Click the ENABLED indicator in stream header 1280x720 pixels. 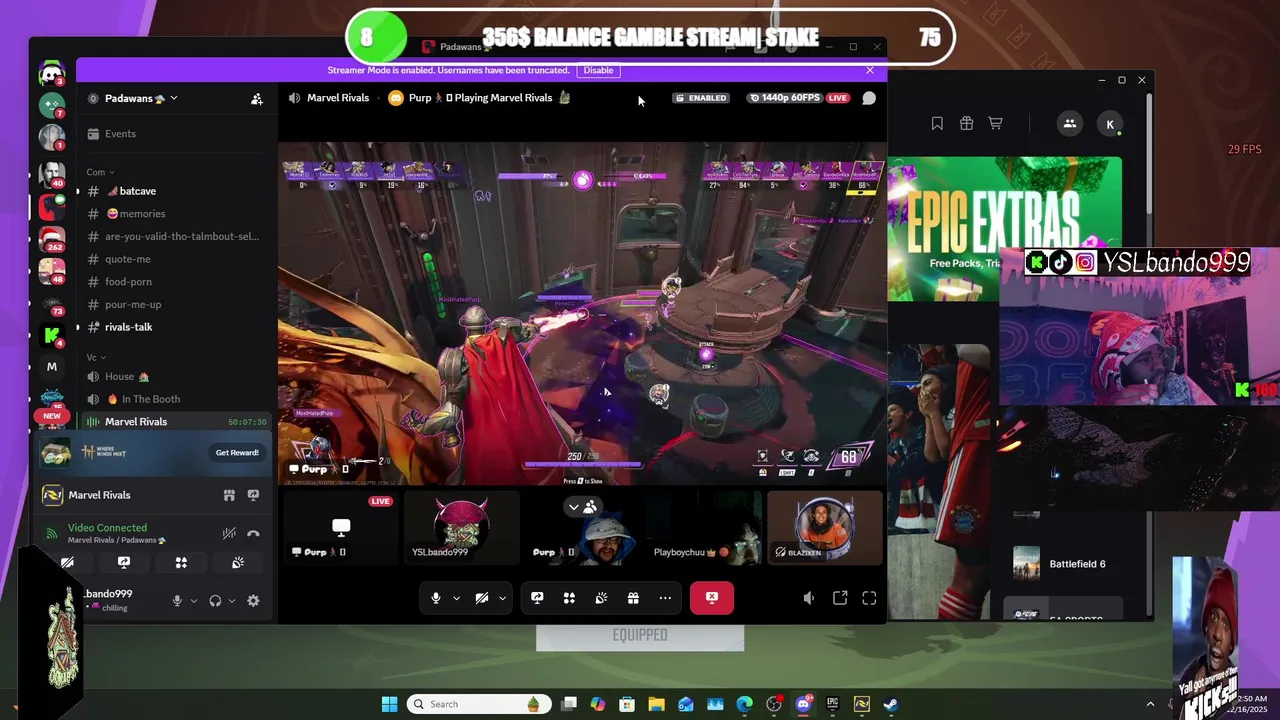pyautogui.click(x=701, y=98)
